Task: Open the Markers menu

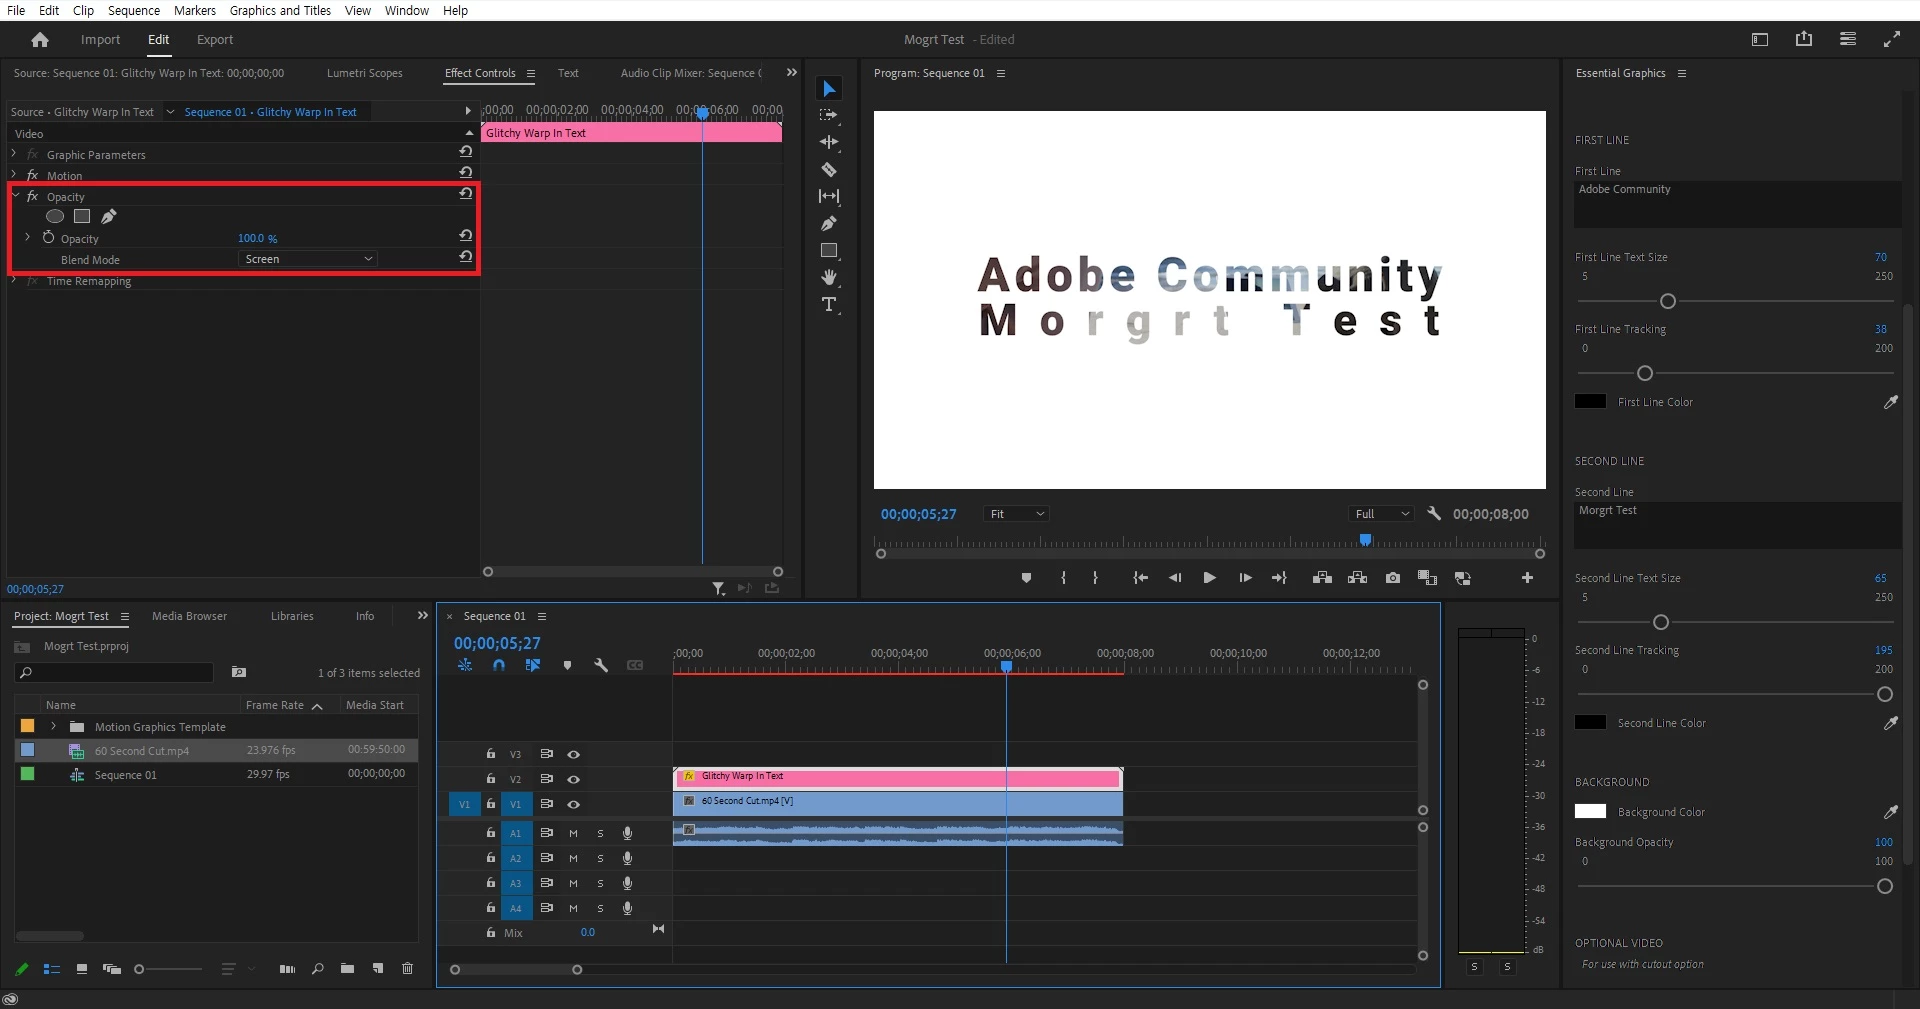Action: 195,10
